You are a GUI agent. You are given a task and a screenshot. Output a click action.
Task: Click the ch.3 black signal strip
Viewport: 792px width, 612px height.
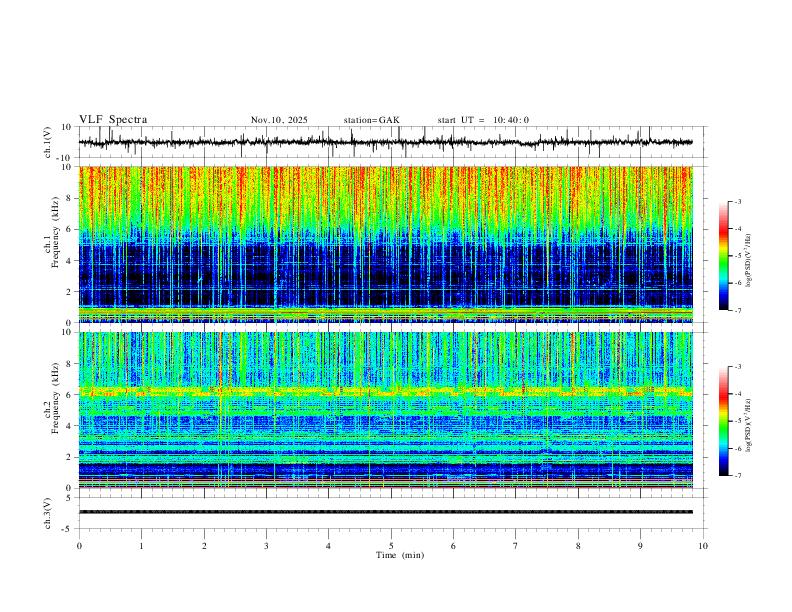(386, 512)
